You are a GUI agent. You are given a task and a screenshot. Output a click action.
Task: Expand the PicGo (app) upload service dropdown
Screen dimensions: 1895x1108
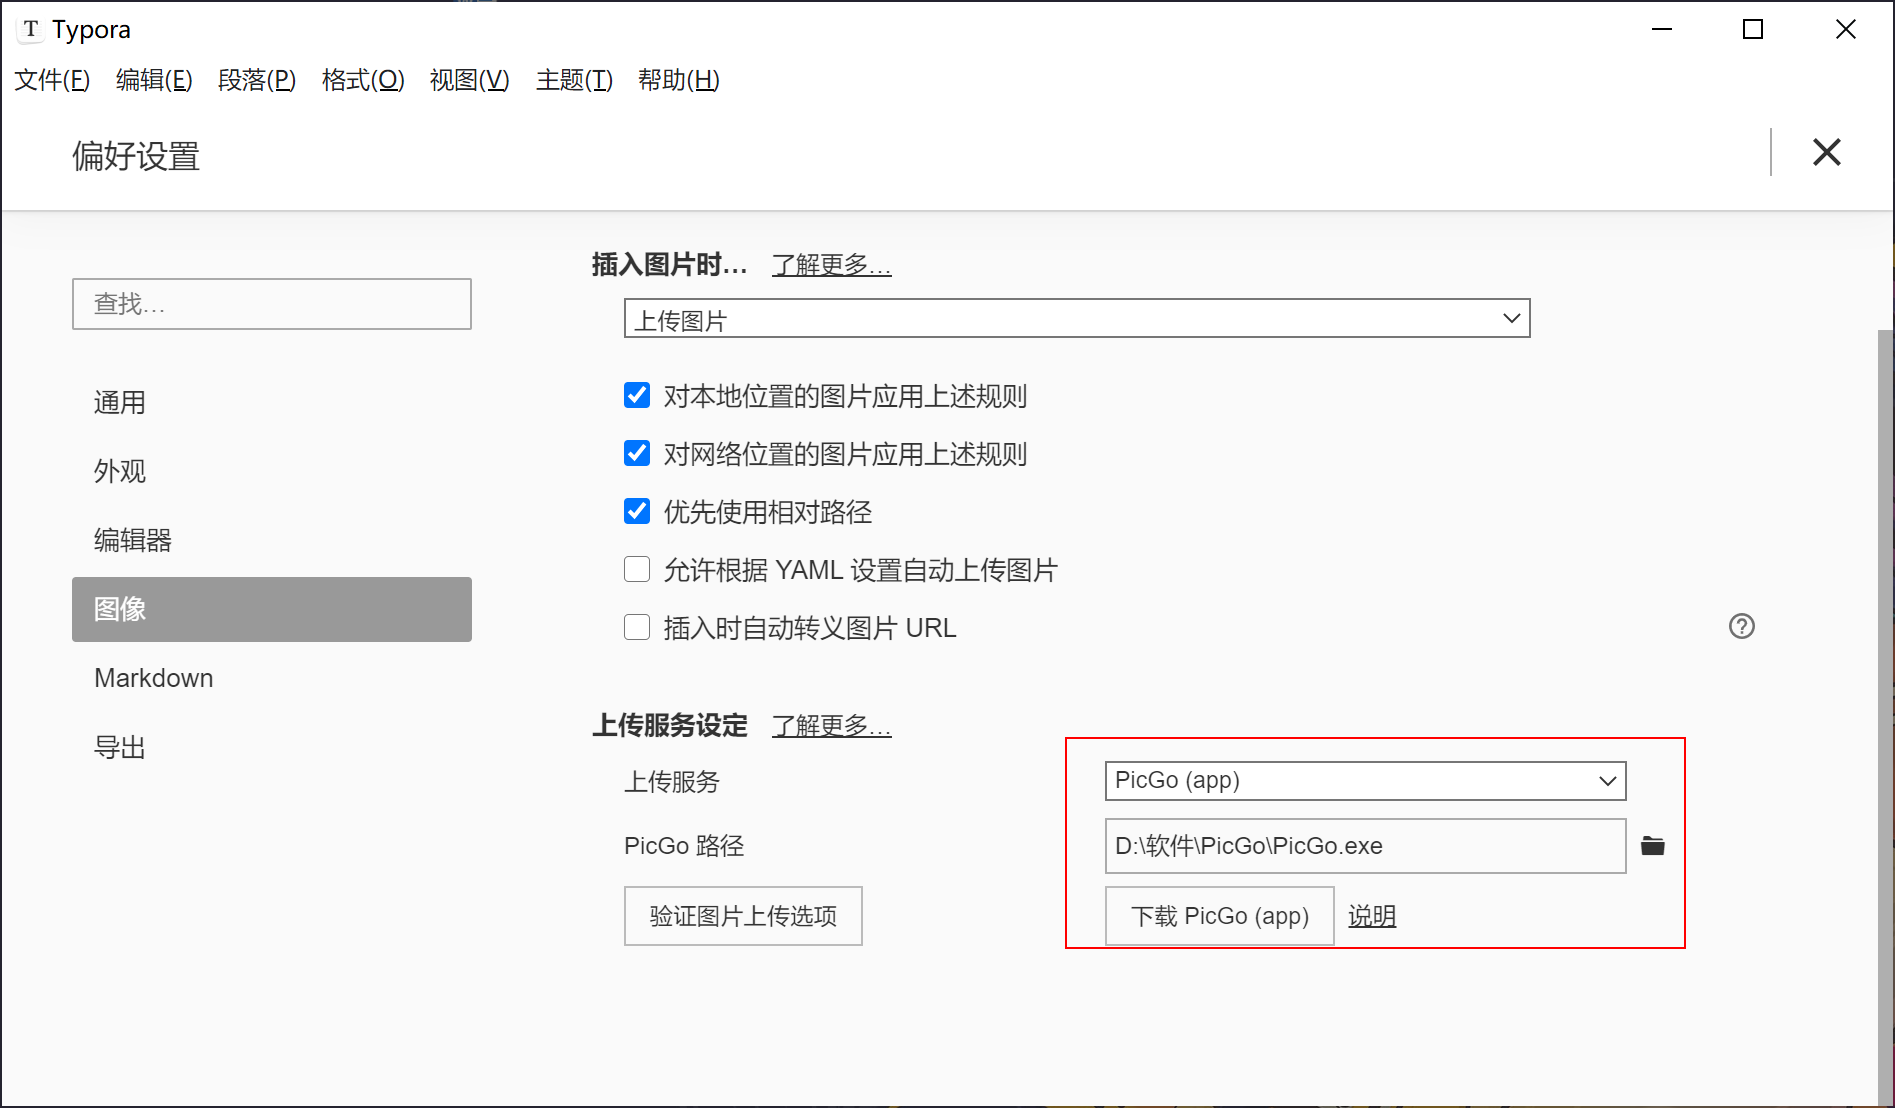tap(1364, 781)
